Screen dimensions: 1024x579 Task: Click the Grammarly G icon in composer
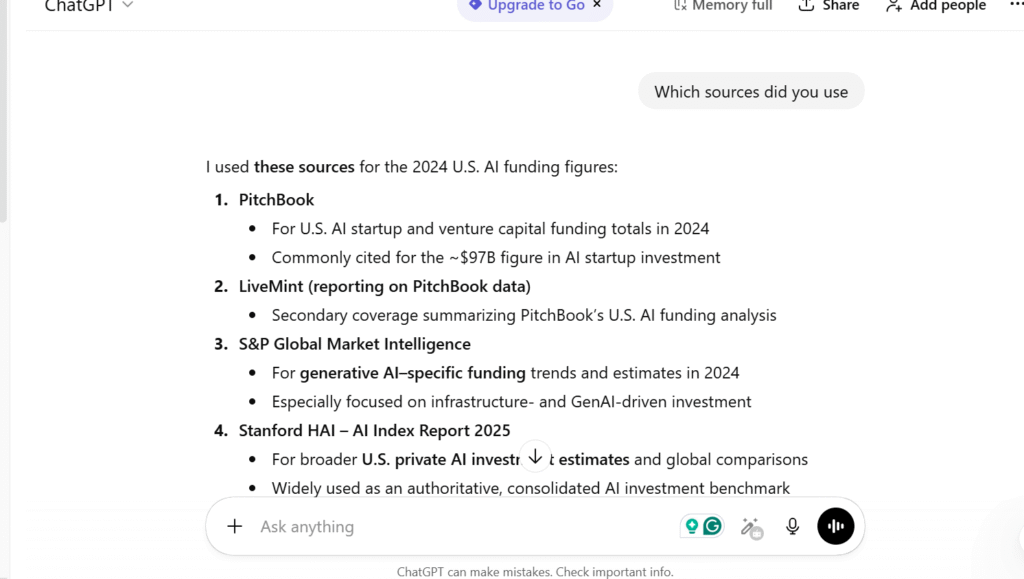click(x=712, y=525)
